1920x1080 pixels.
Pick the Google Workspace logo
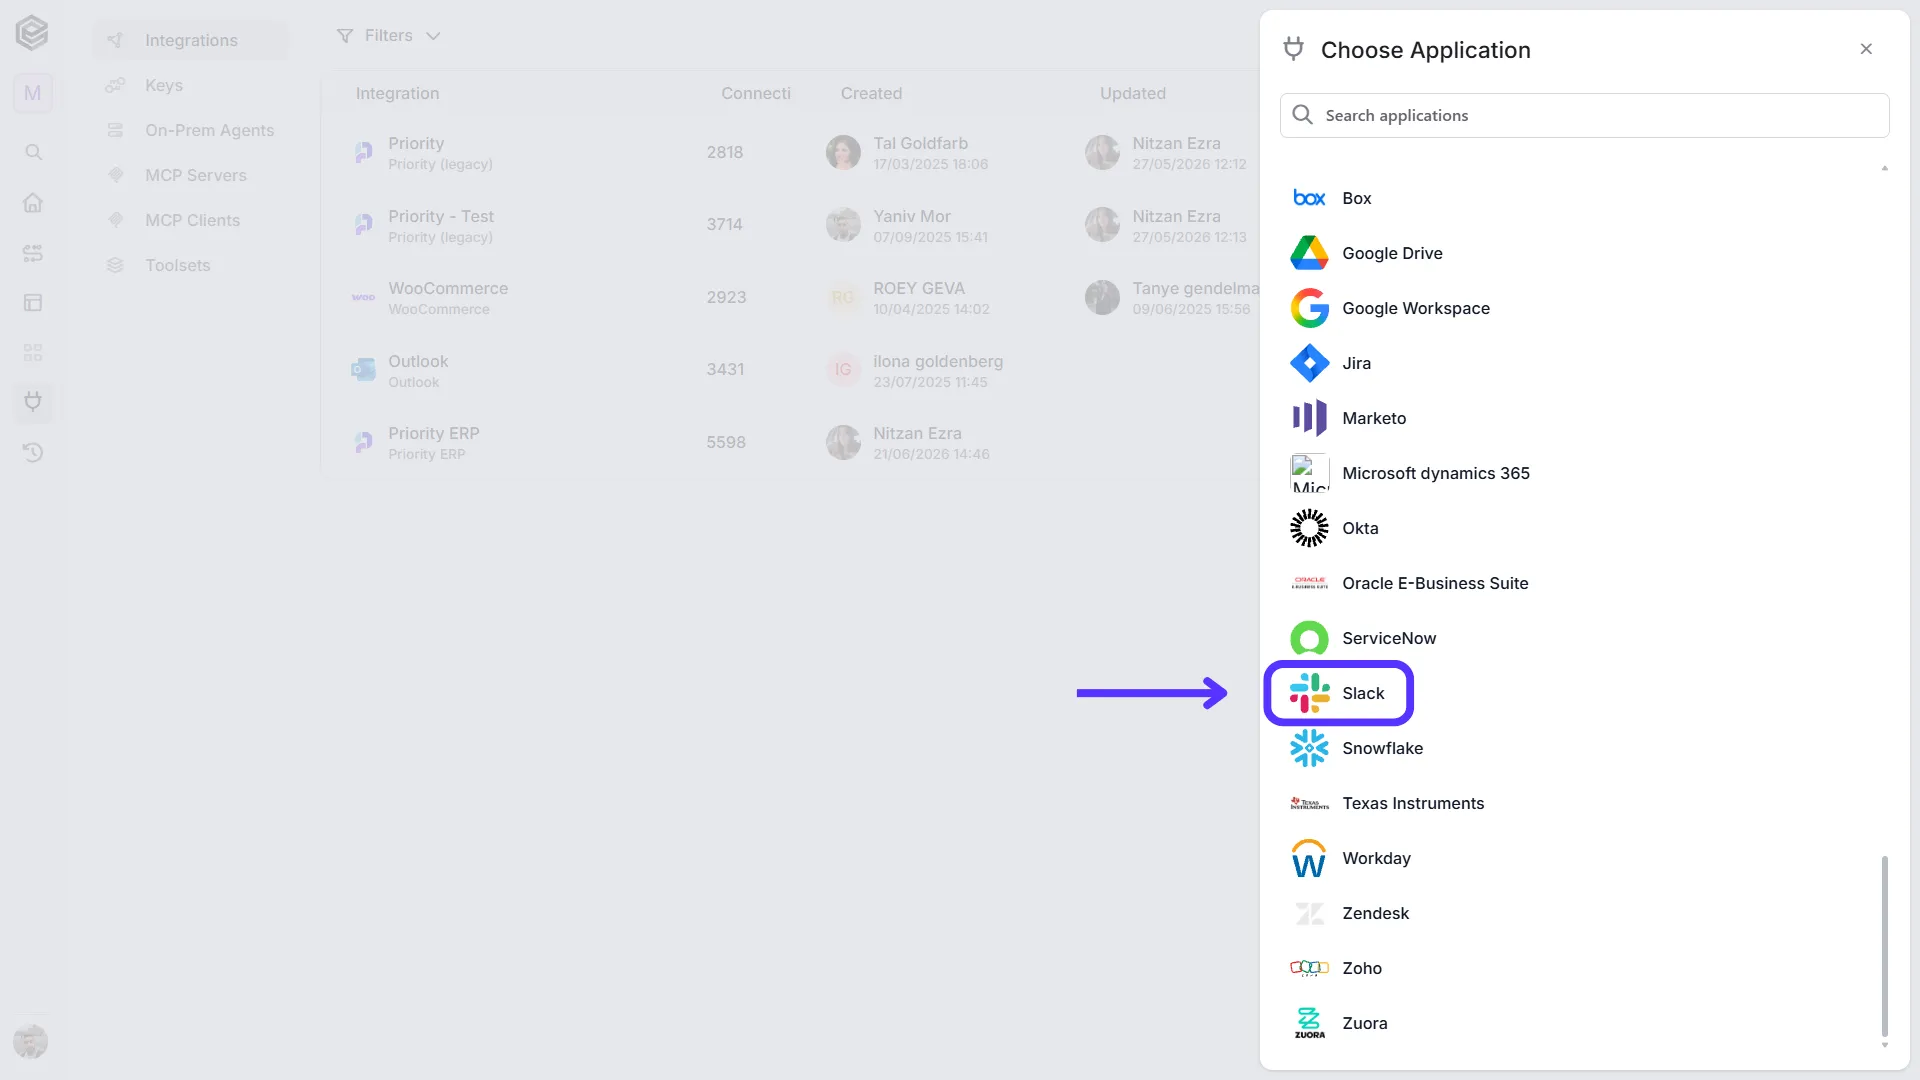click(x=1309, y=308)
